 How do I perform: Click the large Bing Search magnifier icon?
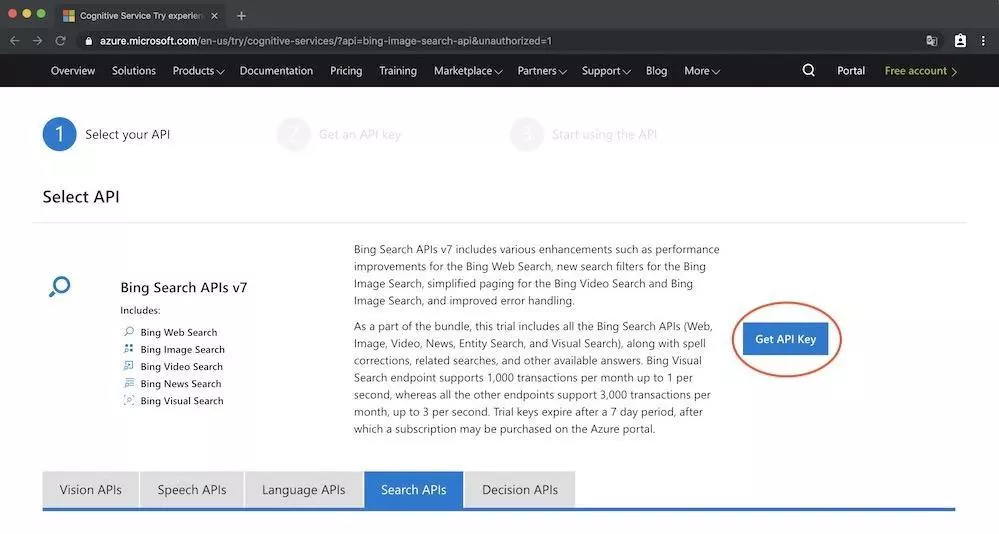pyautogui.click(x=60, y=286)
